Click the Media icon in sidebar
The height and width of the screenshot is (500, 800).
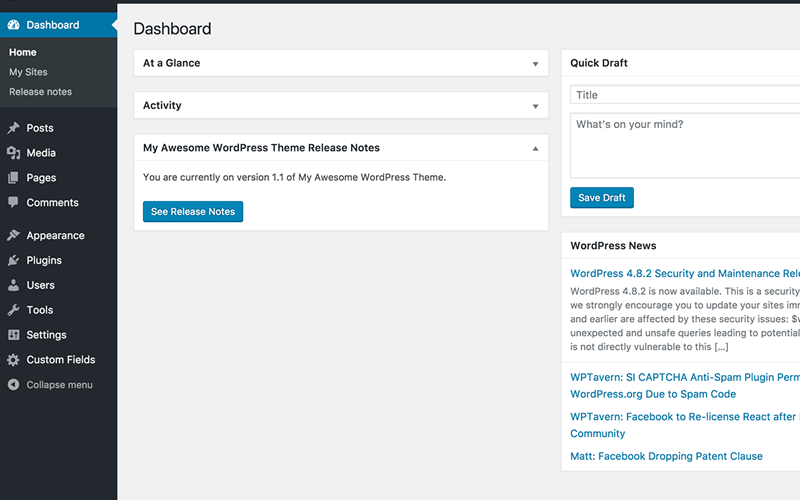coord(13,153)
